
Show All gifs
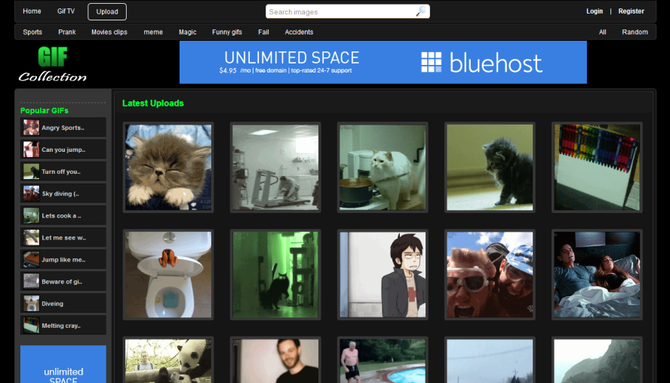[x=602, y=32]
